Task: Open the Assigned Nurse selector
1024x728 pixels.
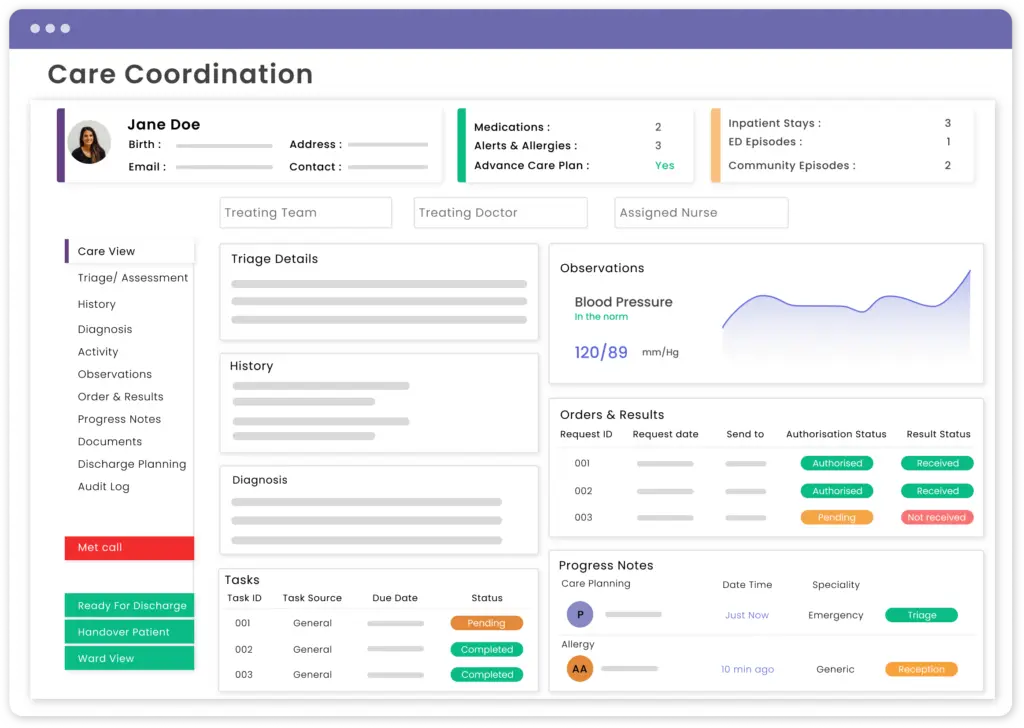Action: pos(700,212)
